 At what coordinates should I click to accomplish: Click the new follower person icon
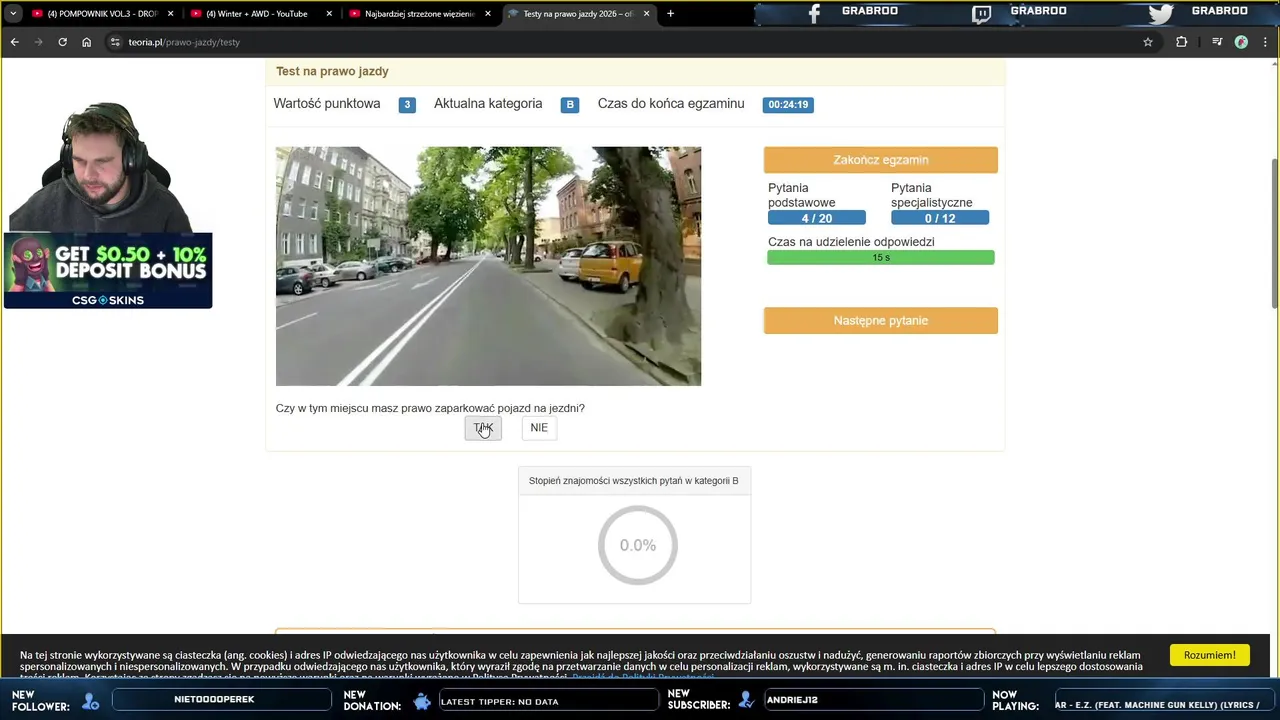tap(91, 701)
